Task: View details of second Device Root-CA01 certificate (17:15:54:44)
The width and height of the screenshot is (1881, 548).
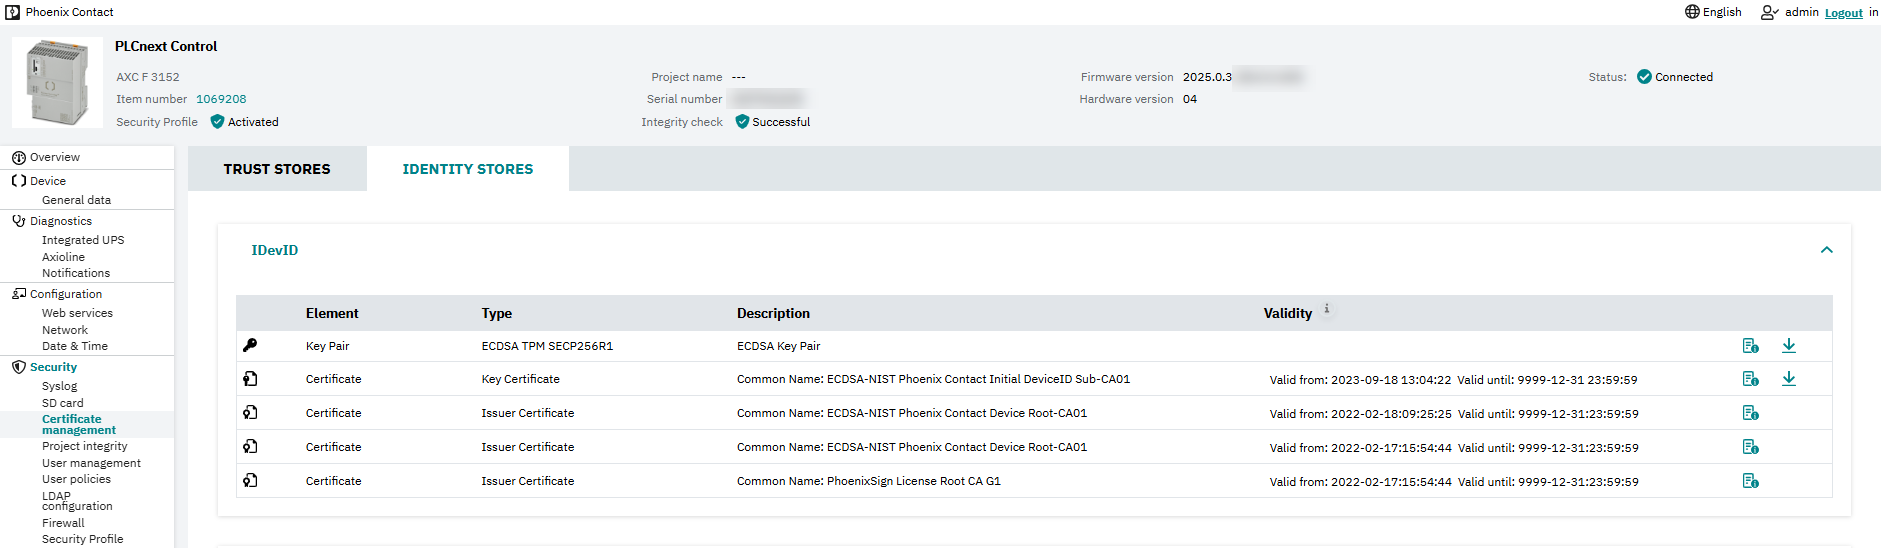Action: (1750, 447)
